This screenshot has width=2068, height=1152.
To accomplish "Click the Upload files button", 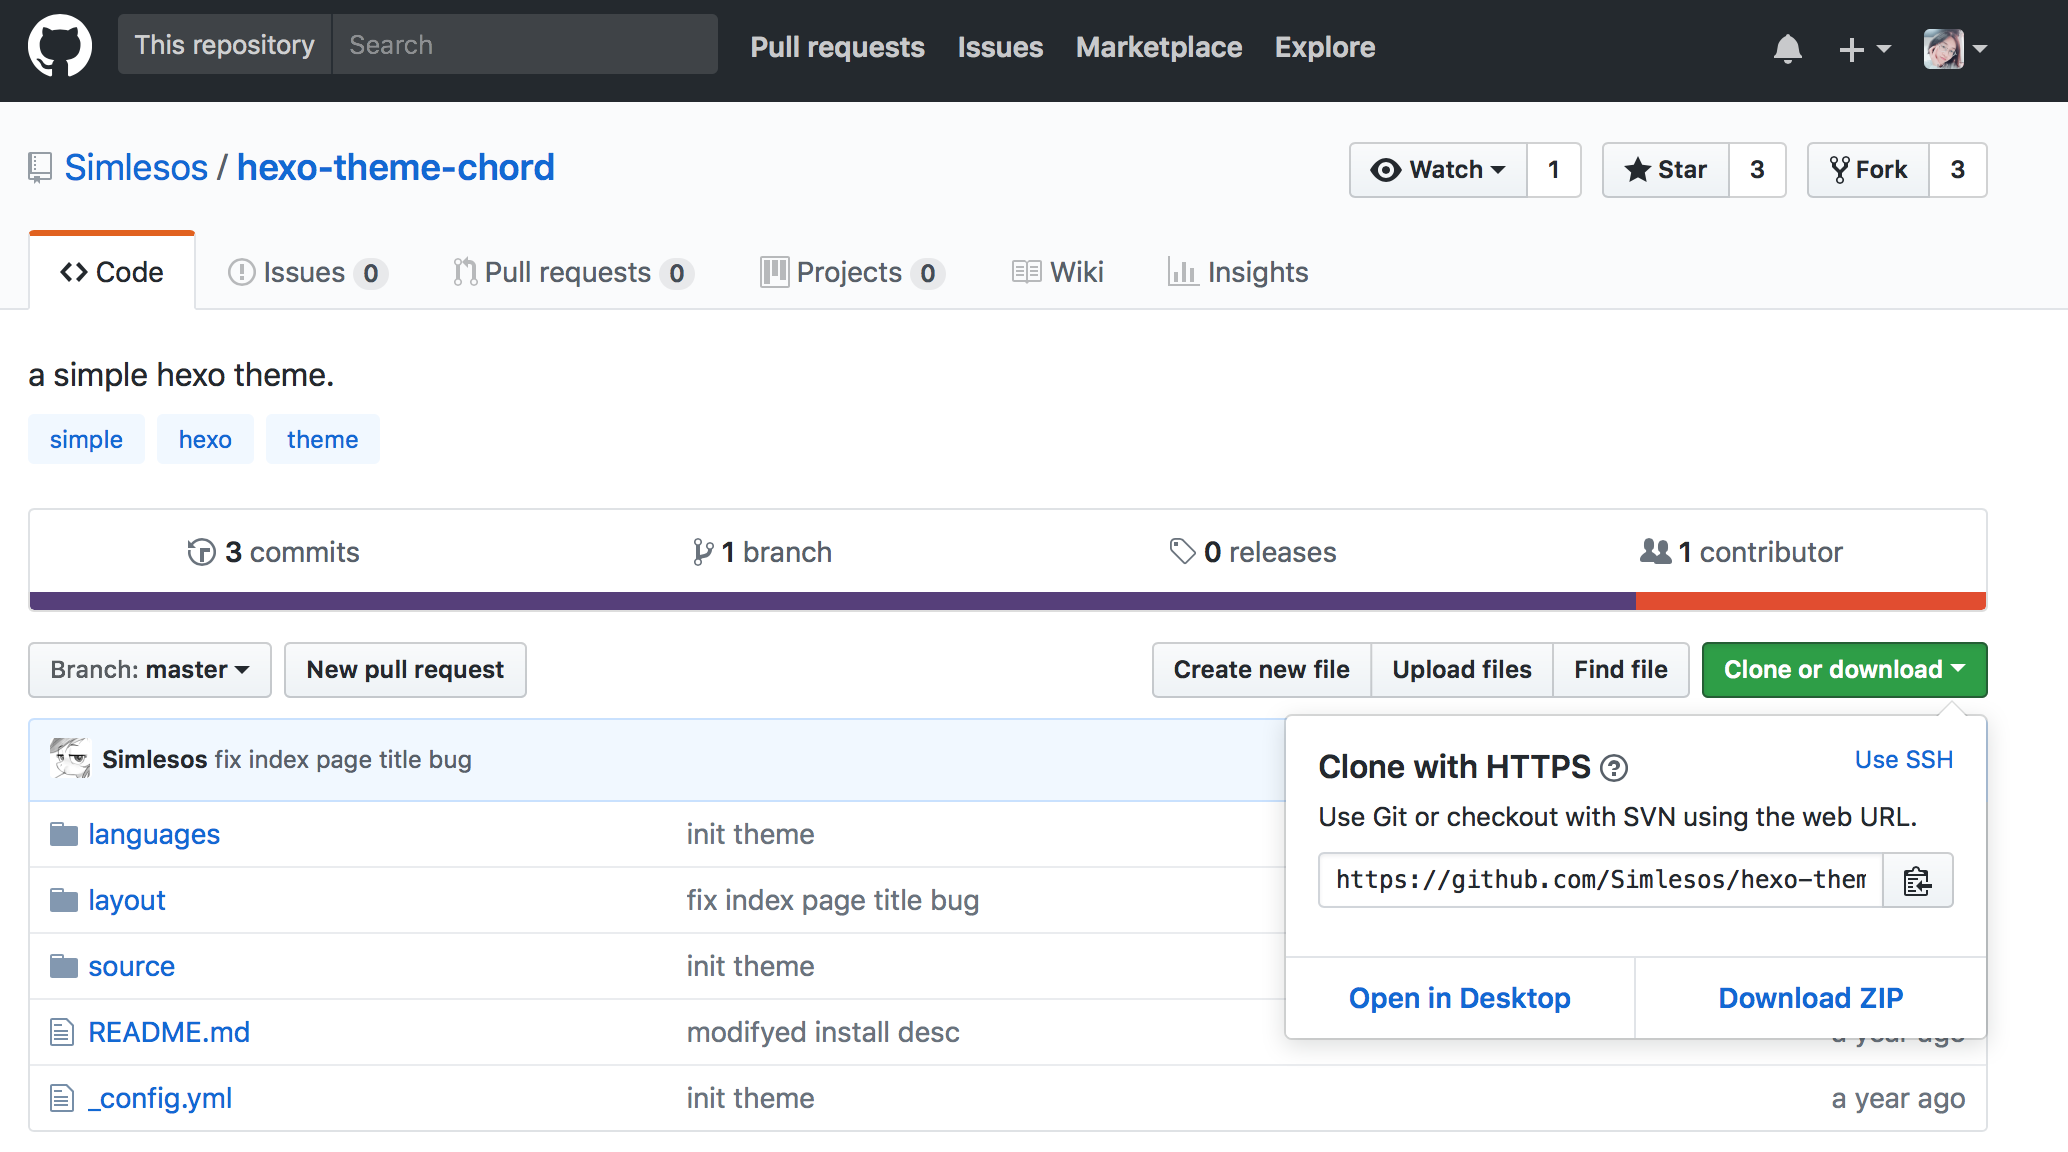I will point(1462,670).
